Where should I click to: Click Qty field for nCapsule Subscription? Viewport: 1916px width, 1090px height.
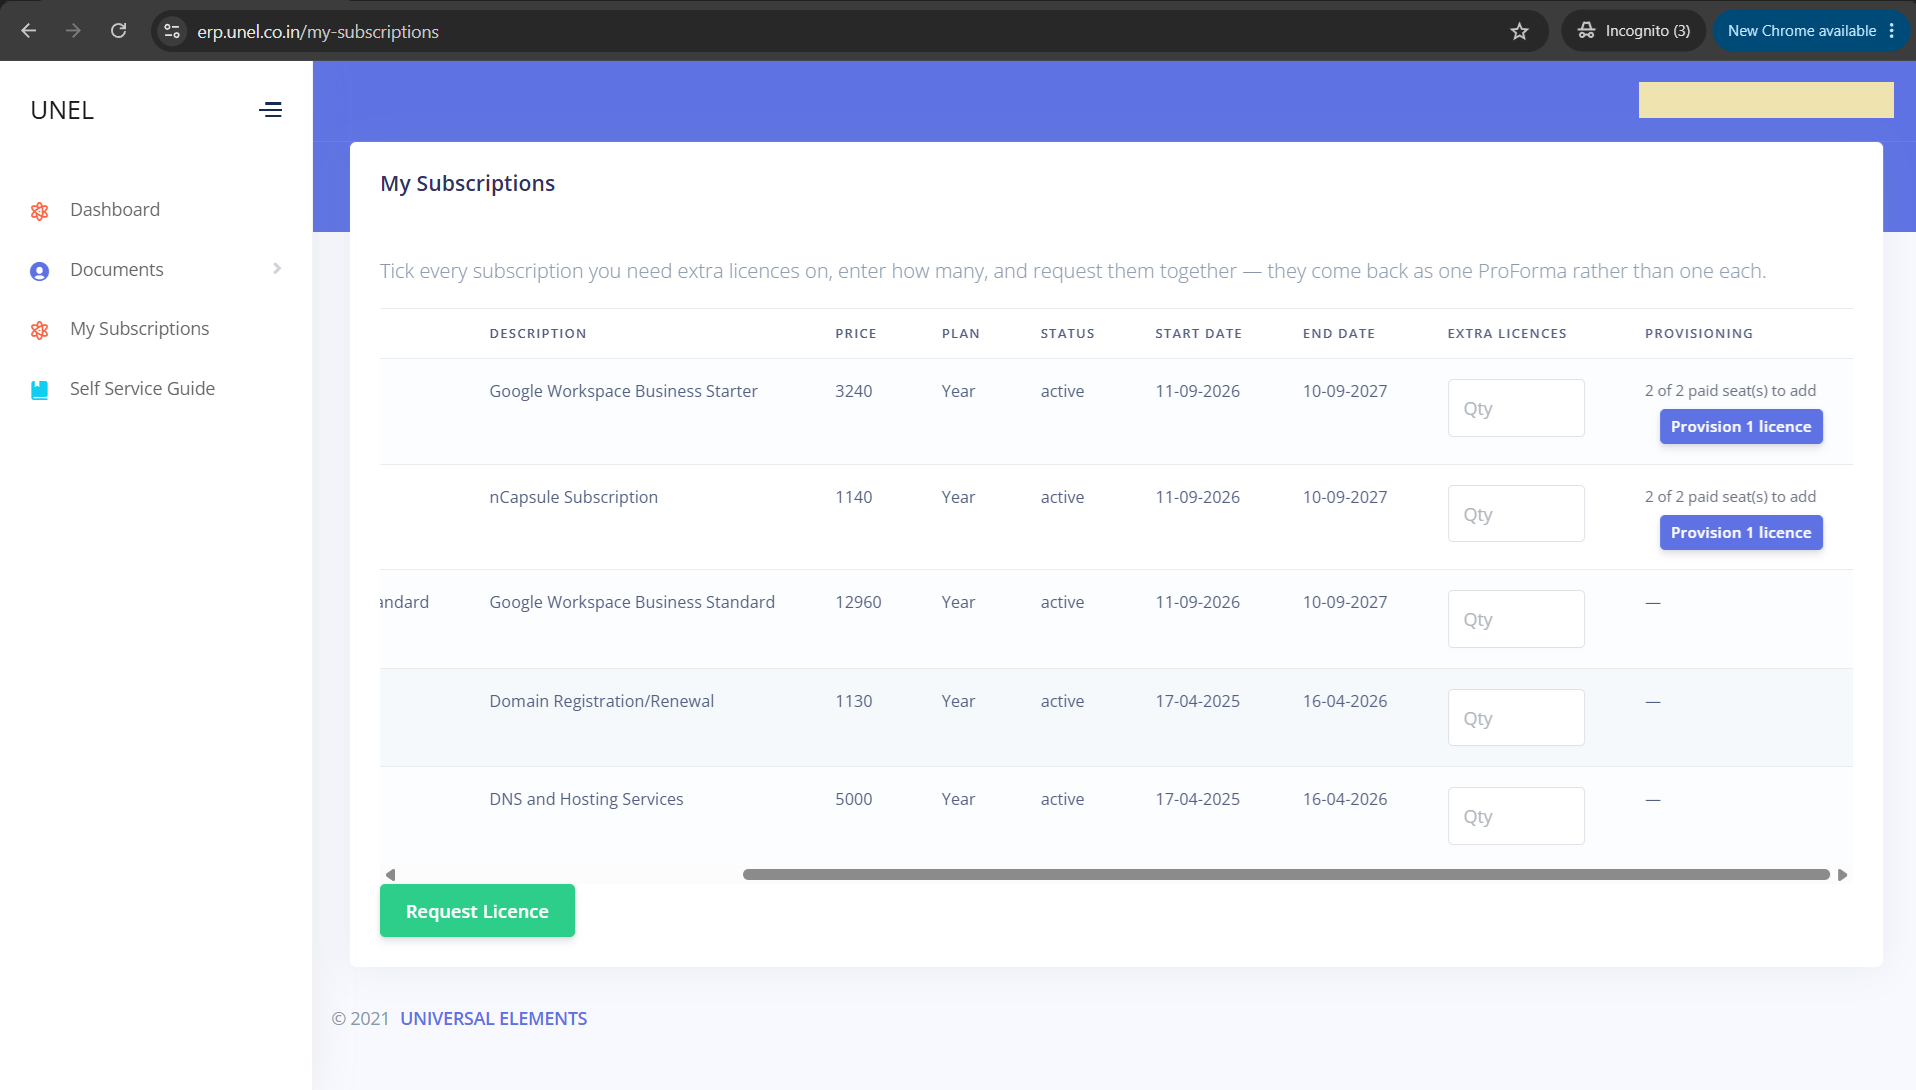(1516, 514)
